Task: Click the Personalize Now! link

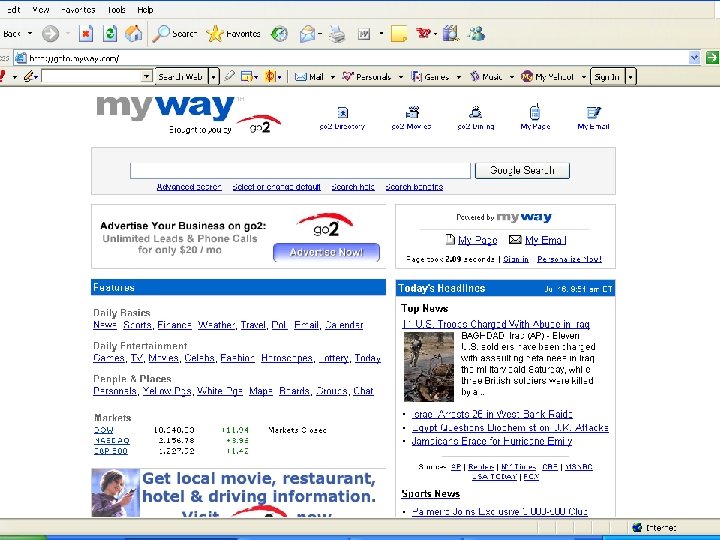Action: coord(569,259)
